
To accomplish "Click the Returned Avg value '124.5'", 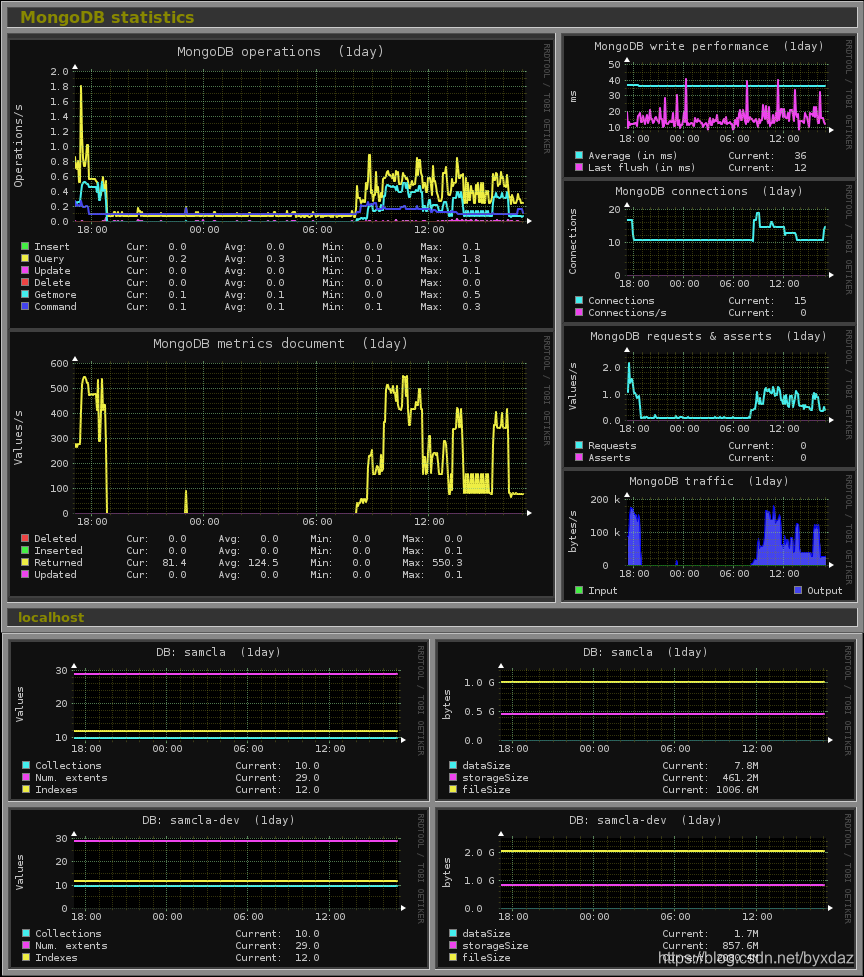I will coord(263,563).
